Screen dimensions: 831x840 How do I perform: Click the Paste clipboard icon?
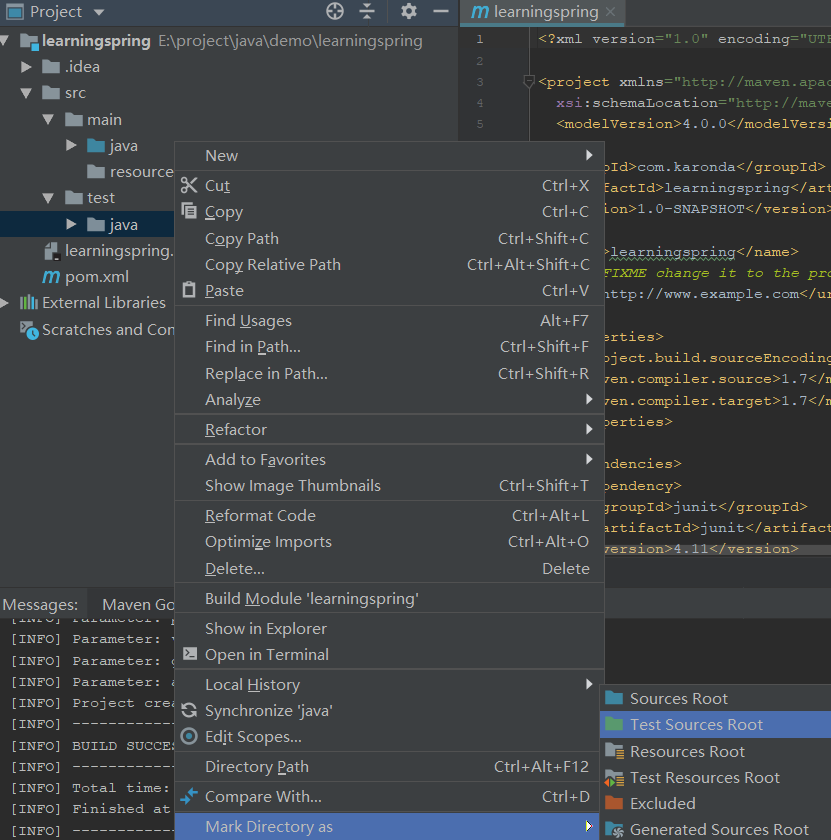click(x=189, y=290)
